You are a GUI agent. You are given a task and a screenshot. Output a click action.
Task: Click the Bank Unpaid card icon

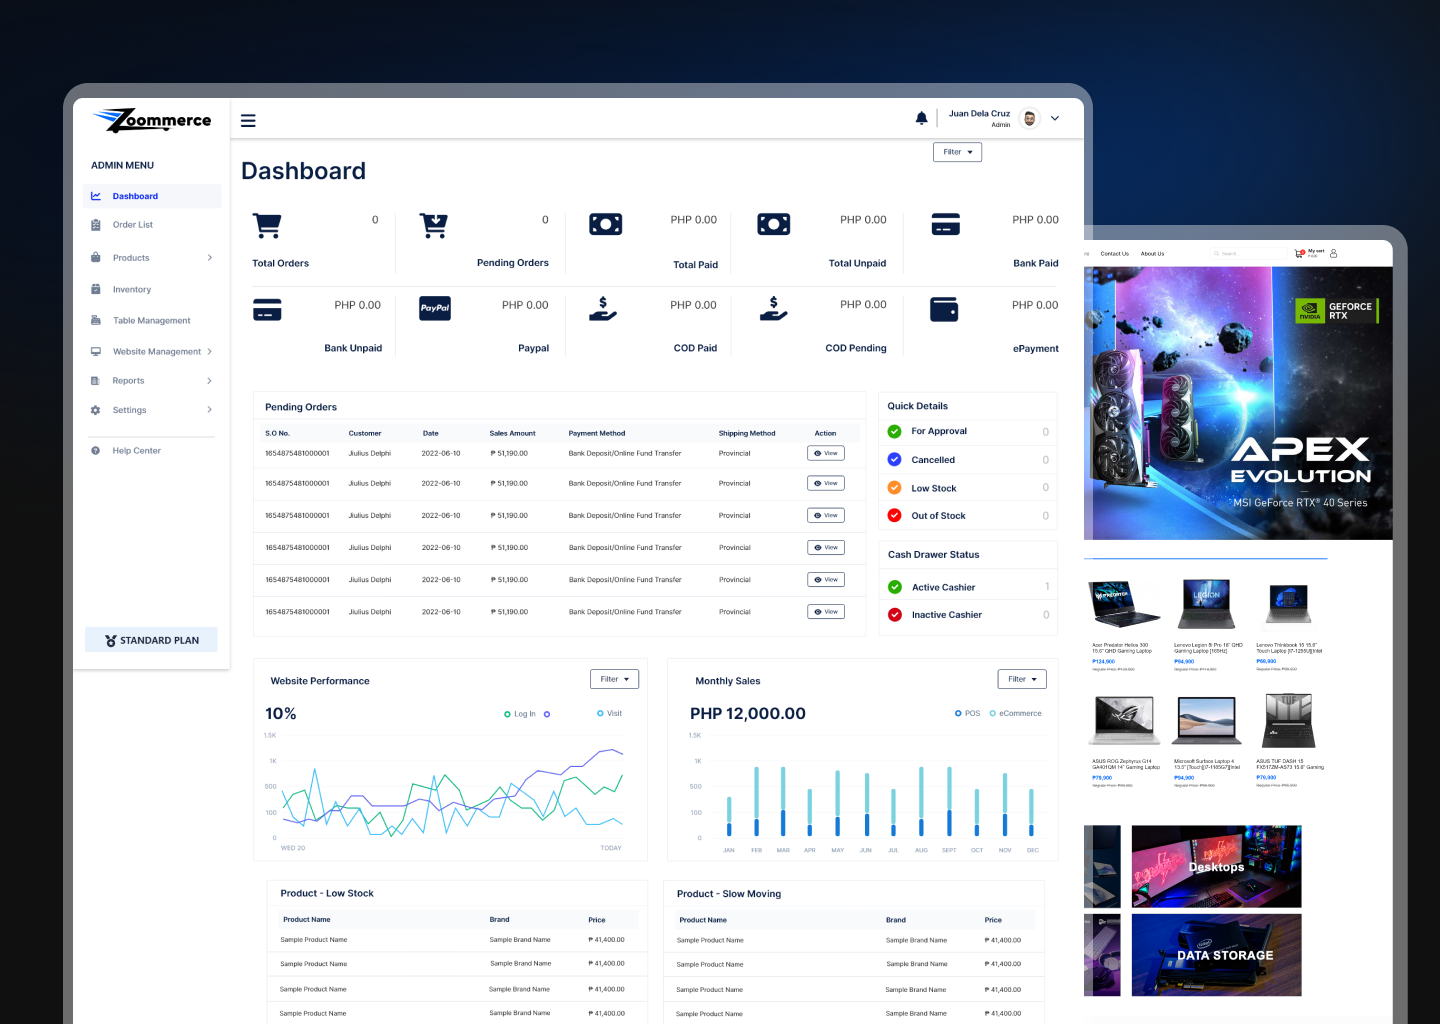(267, 309)
